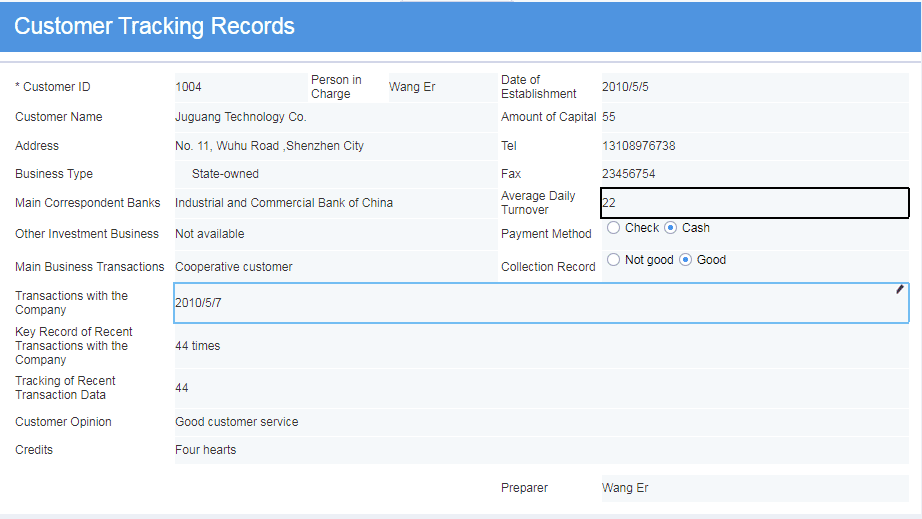The image size is (922, 519).
Task: Click the Main Correspondent Banks field
Action: click(336, 203)
